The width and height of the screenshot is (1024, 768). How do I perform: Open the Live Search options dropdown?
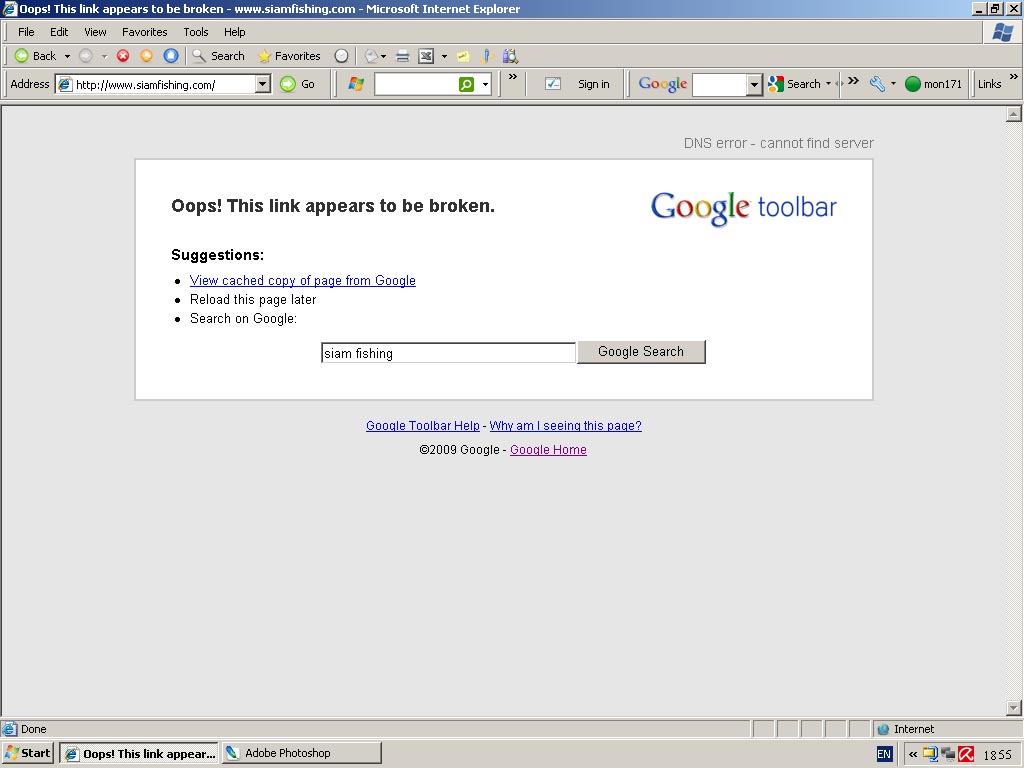coord(485,84)
